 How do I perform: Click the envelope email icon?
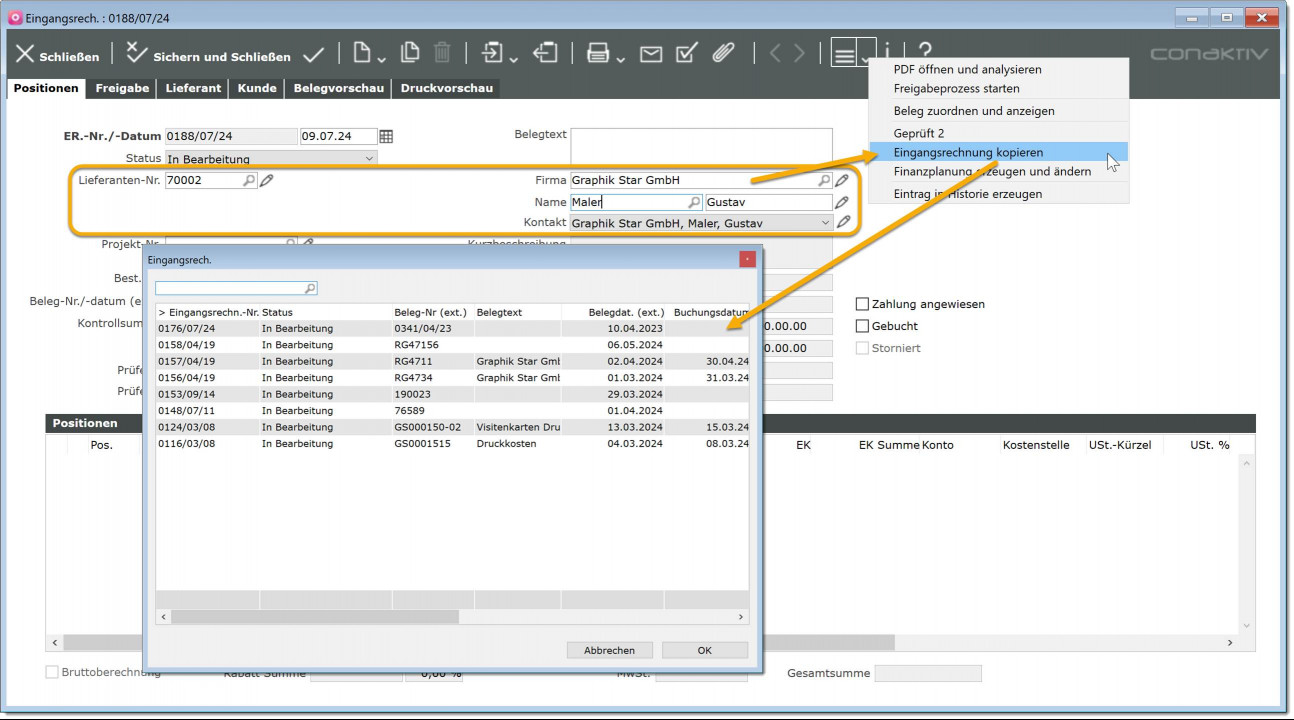pyautogui.click(x=651, y=54)
